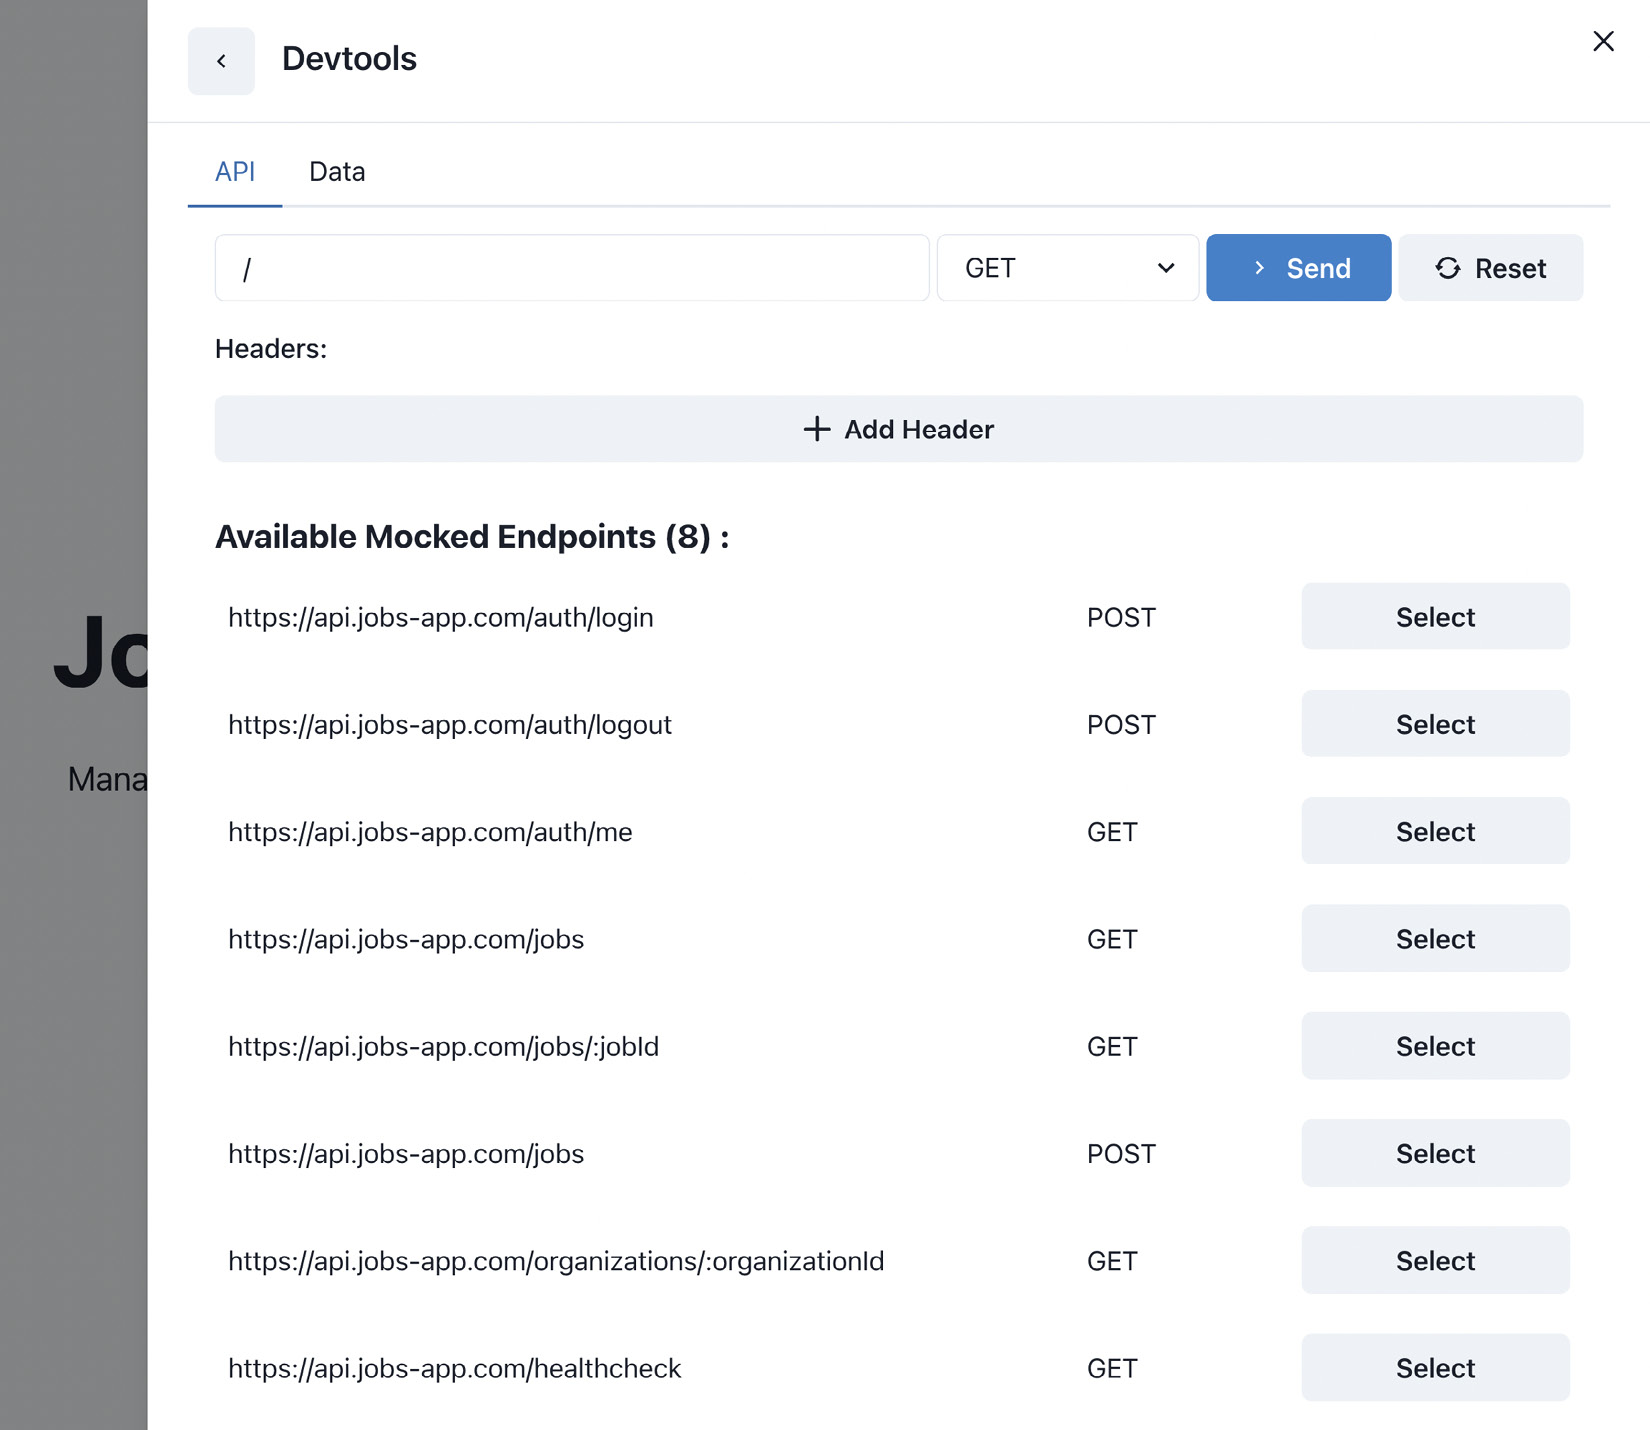Click the https://api.jobs-app.com/auth/logout URL text
Screen dimensions: 1650x1430
pos(450,725)
